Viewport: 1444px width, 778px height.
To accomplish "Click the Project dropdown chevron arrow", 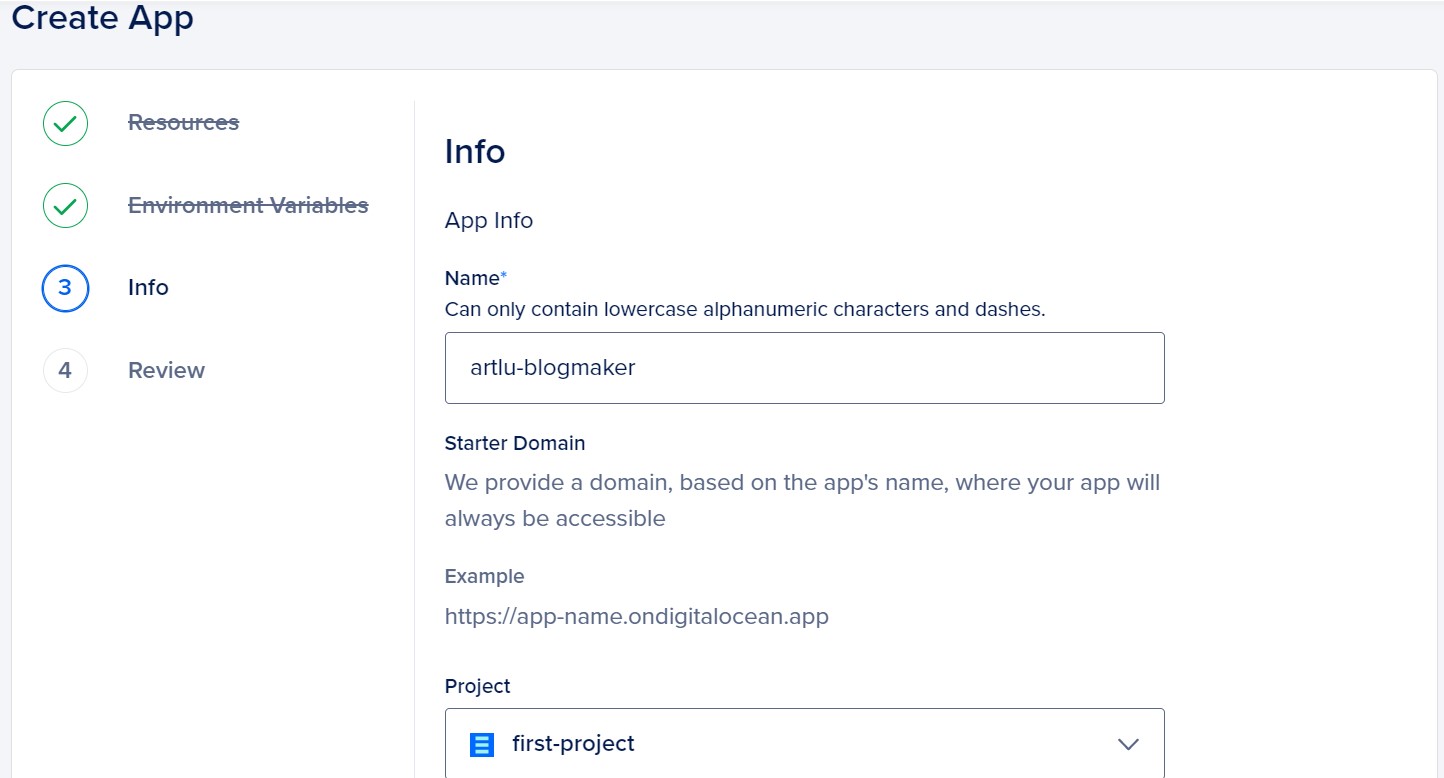I will click(1128, 744).
